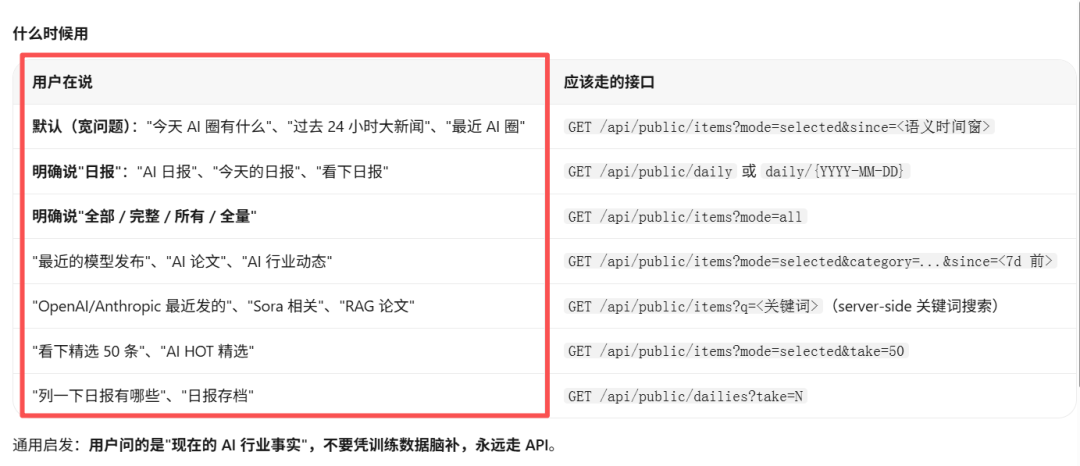Click the 明确说"全部 / 完整 / 所有 / 全量" cell
The width and height of the screenshot is (1080, 466).
[145, 217]
